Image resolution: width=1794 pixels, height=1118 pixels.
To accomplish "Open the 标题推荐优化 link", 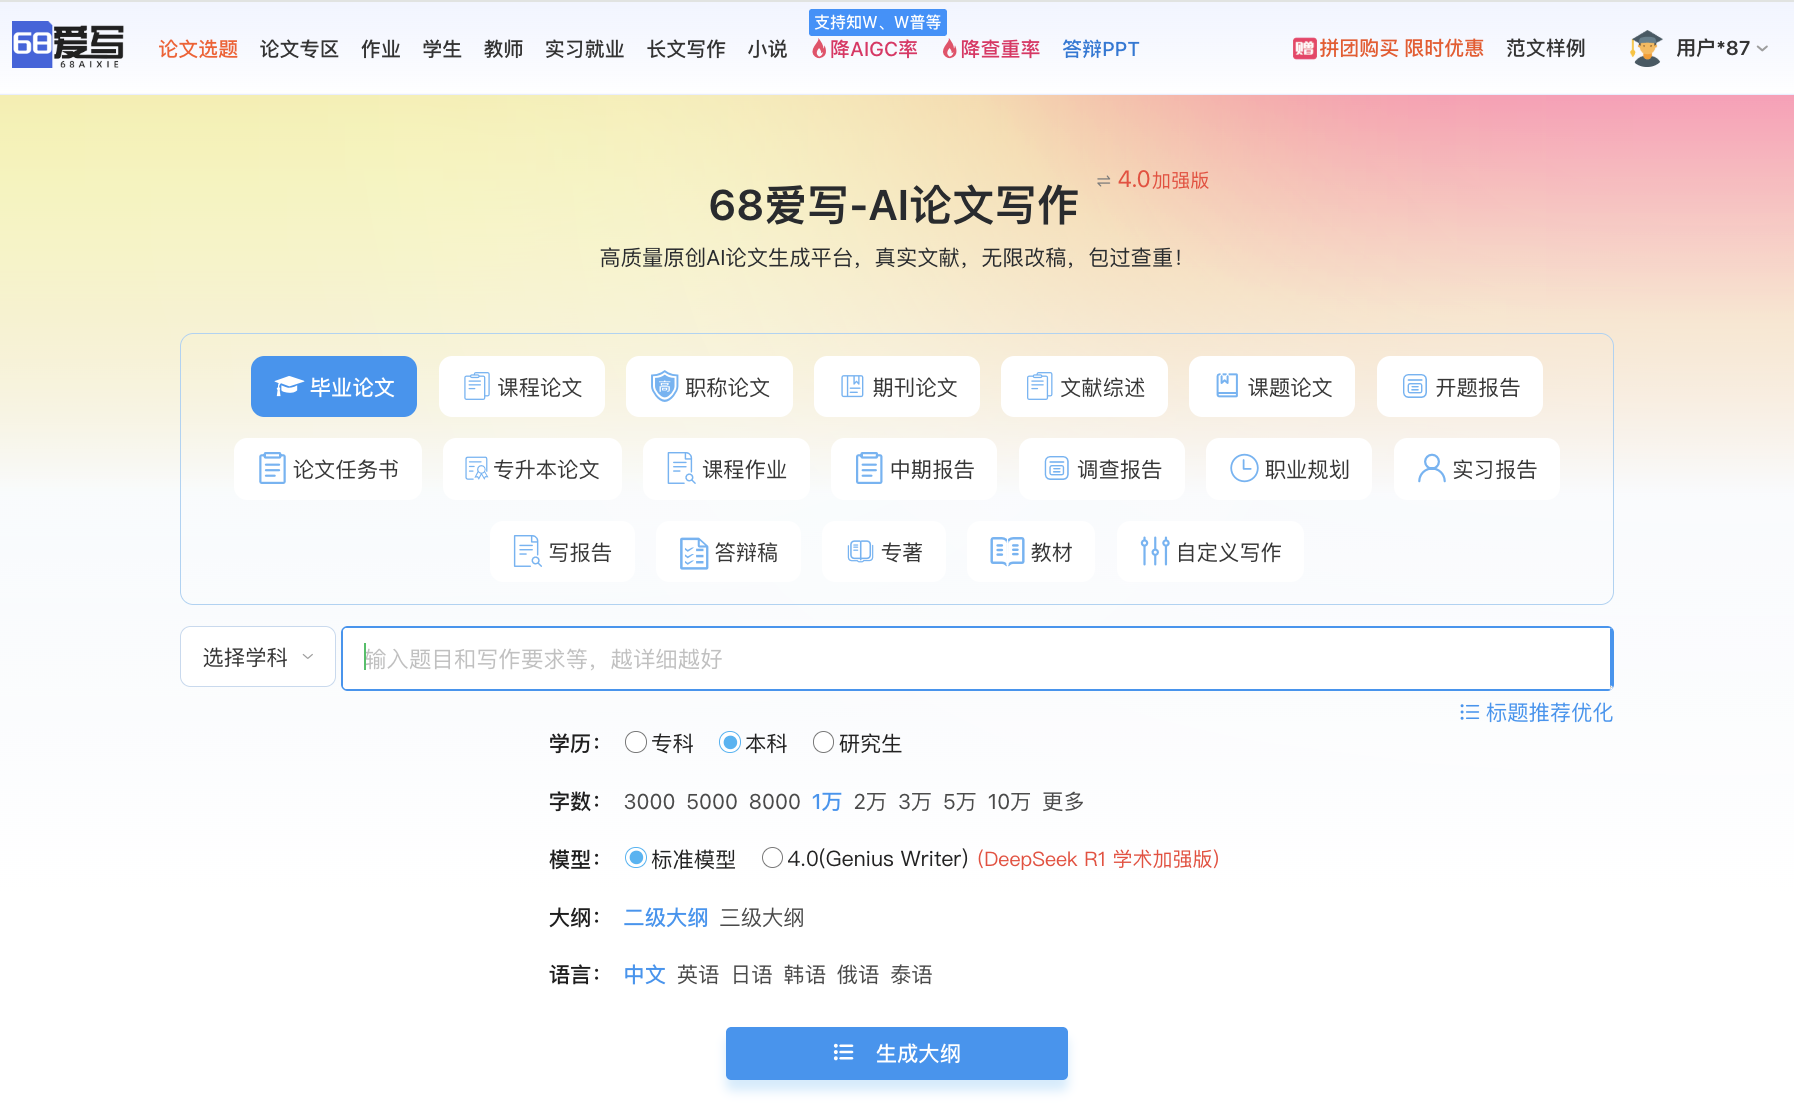I will pos(1536,713).
